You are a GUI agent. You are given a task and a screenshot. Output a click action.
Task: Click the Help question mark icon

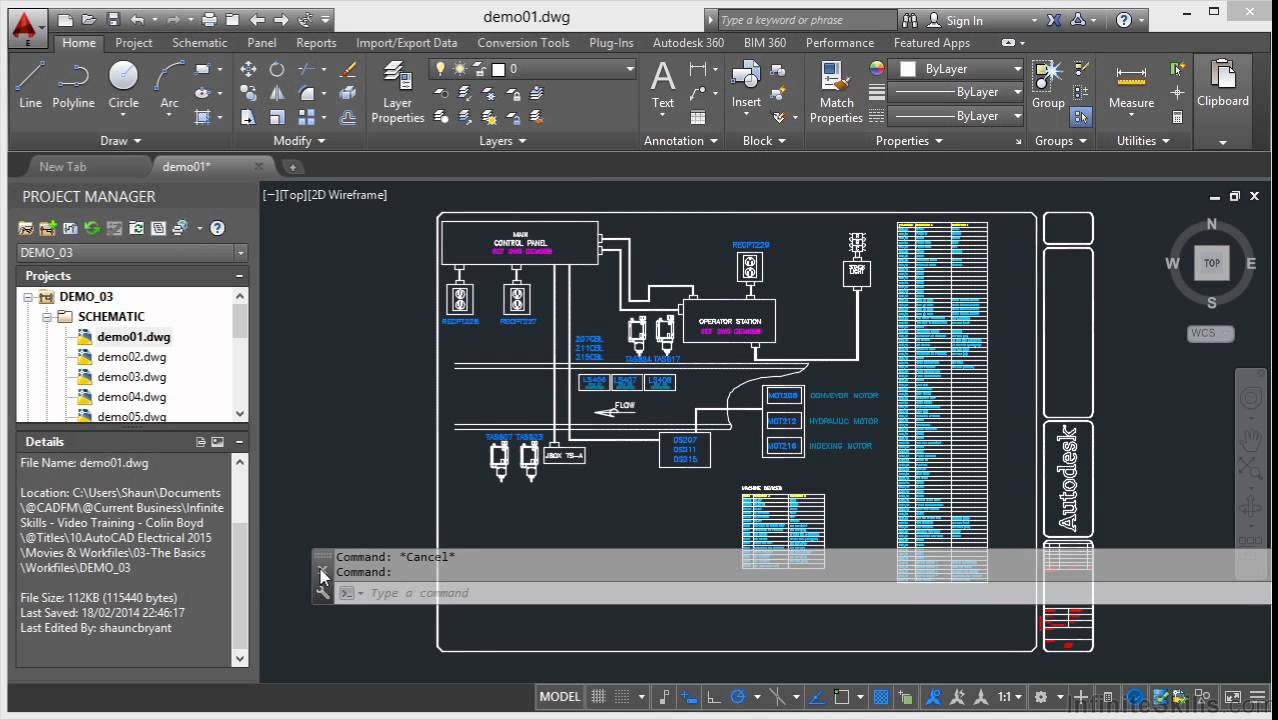1124,20
